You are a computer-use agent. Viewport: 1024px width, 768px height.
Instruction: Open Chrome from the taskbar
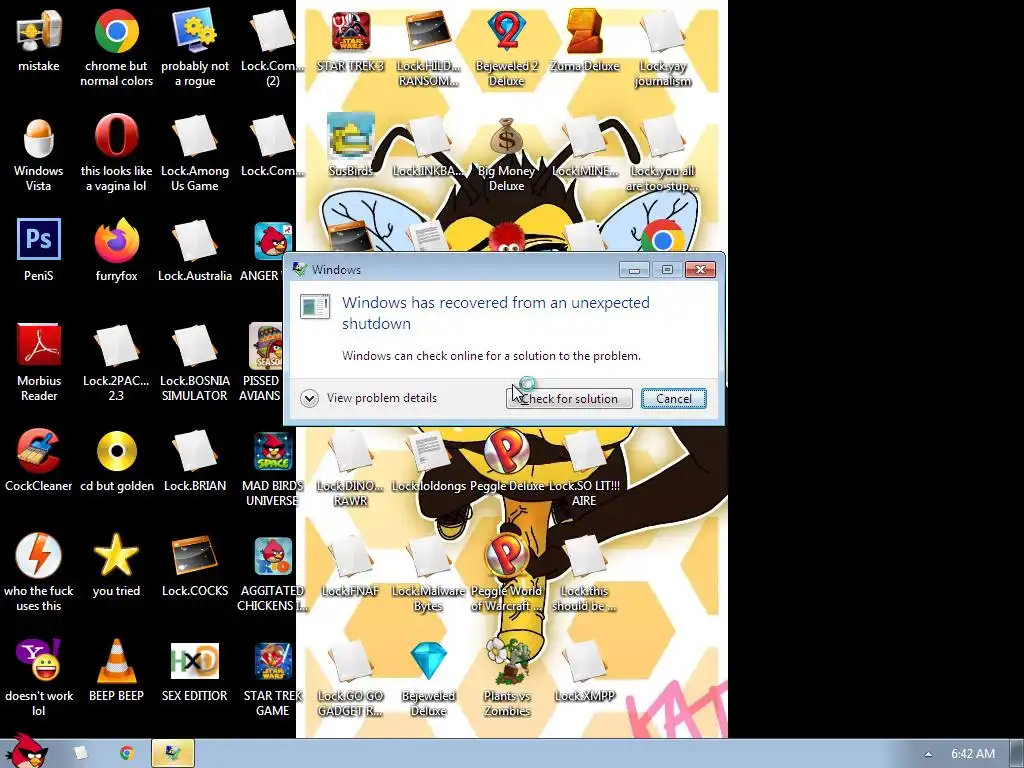127,754
